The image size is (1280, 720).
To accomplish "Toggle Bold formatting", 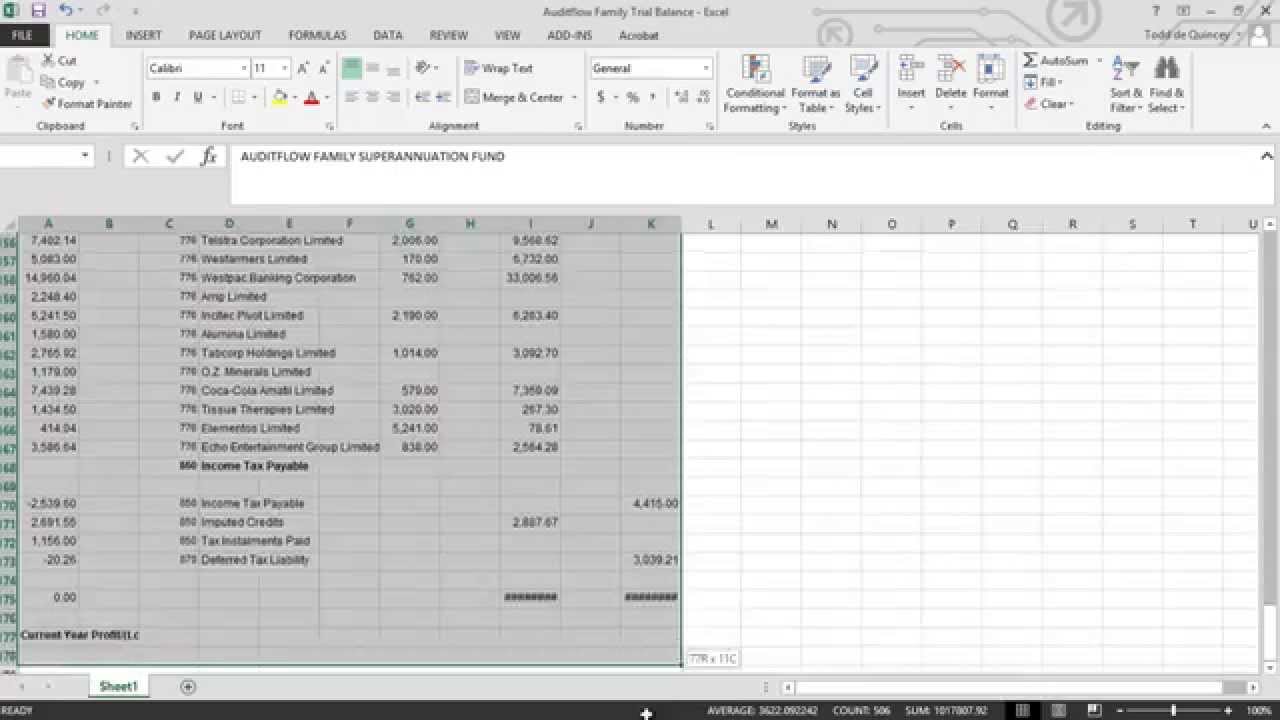I will (156, 97).
